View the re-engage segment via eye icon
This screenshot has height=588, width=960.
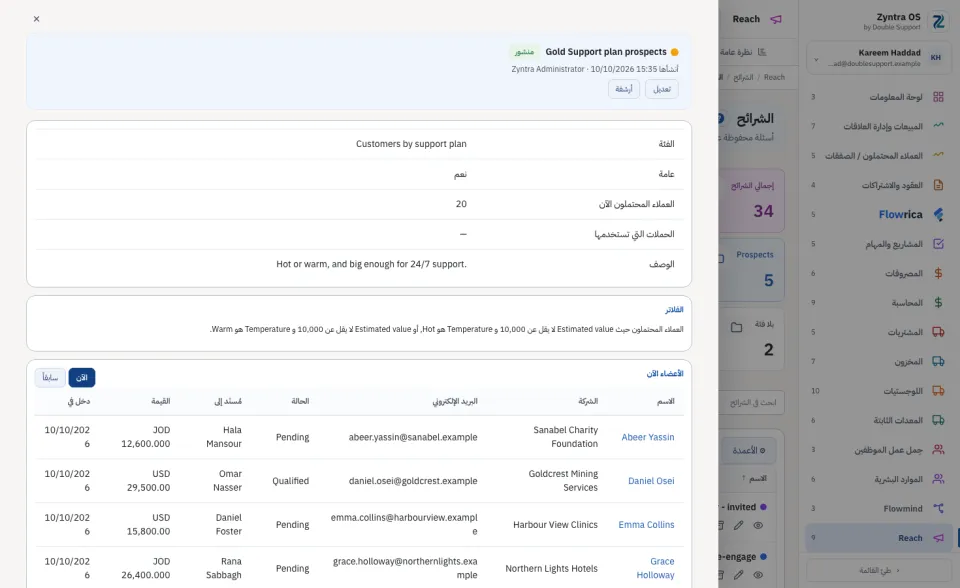758,575
